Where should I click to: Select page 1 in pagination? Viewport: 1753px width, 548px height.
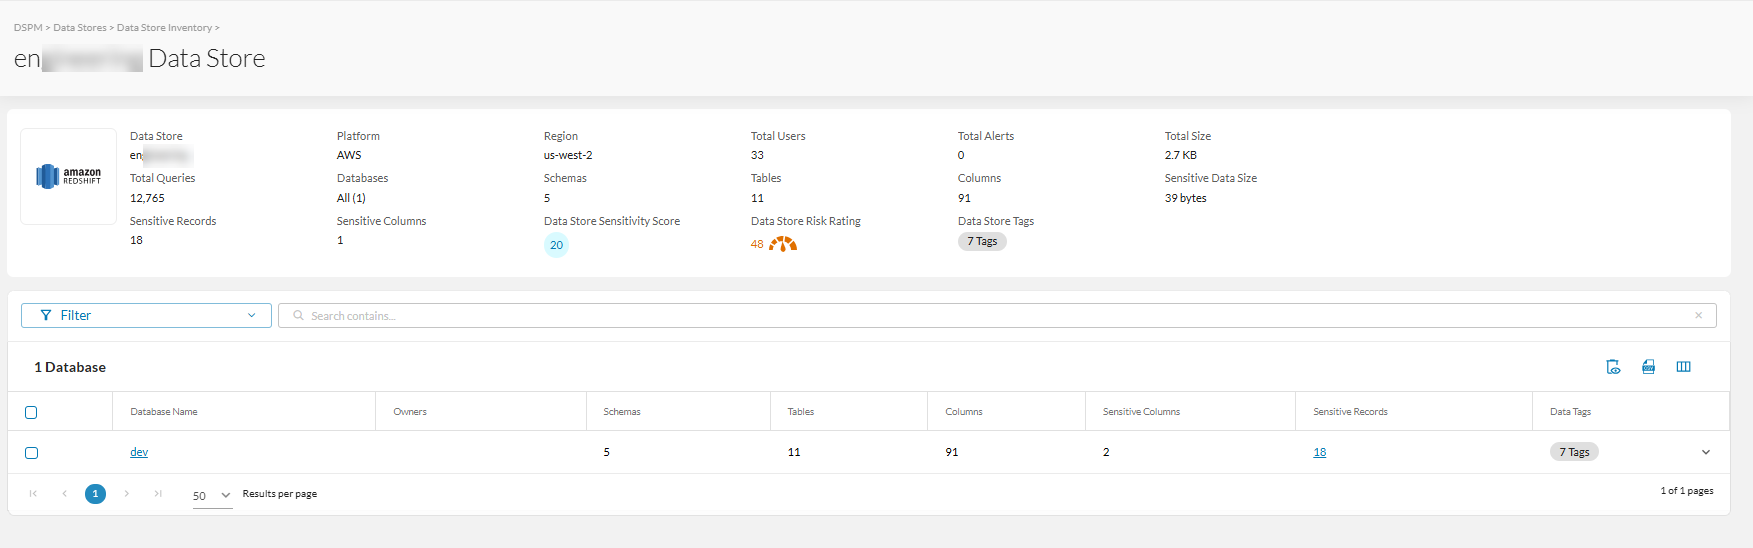point(95,494)
